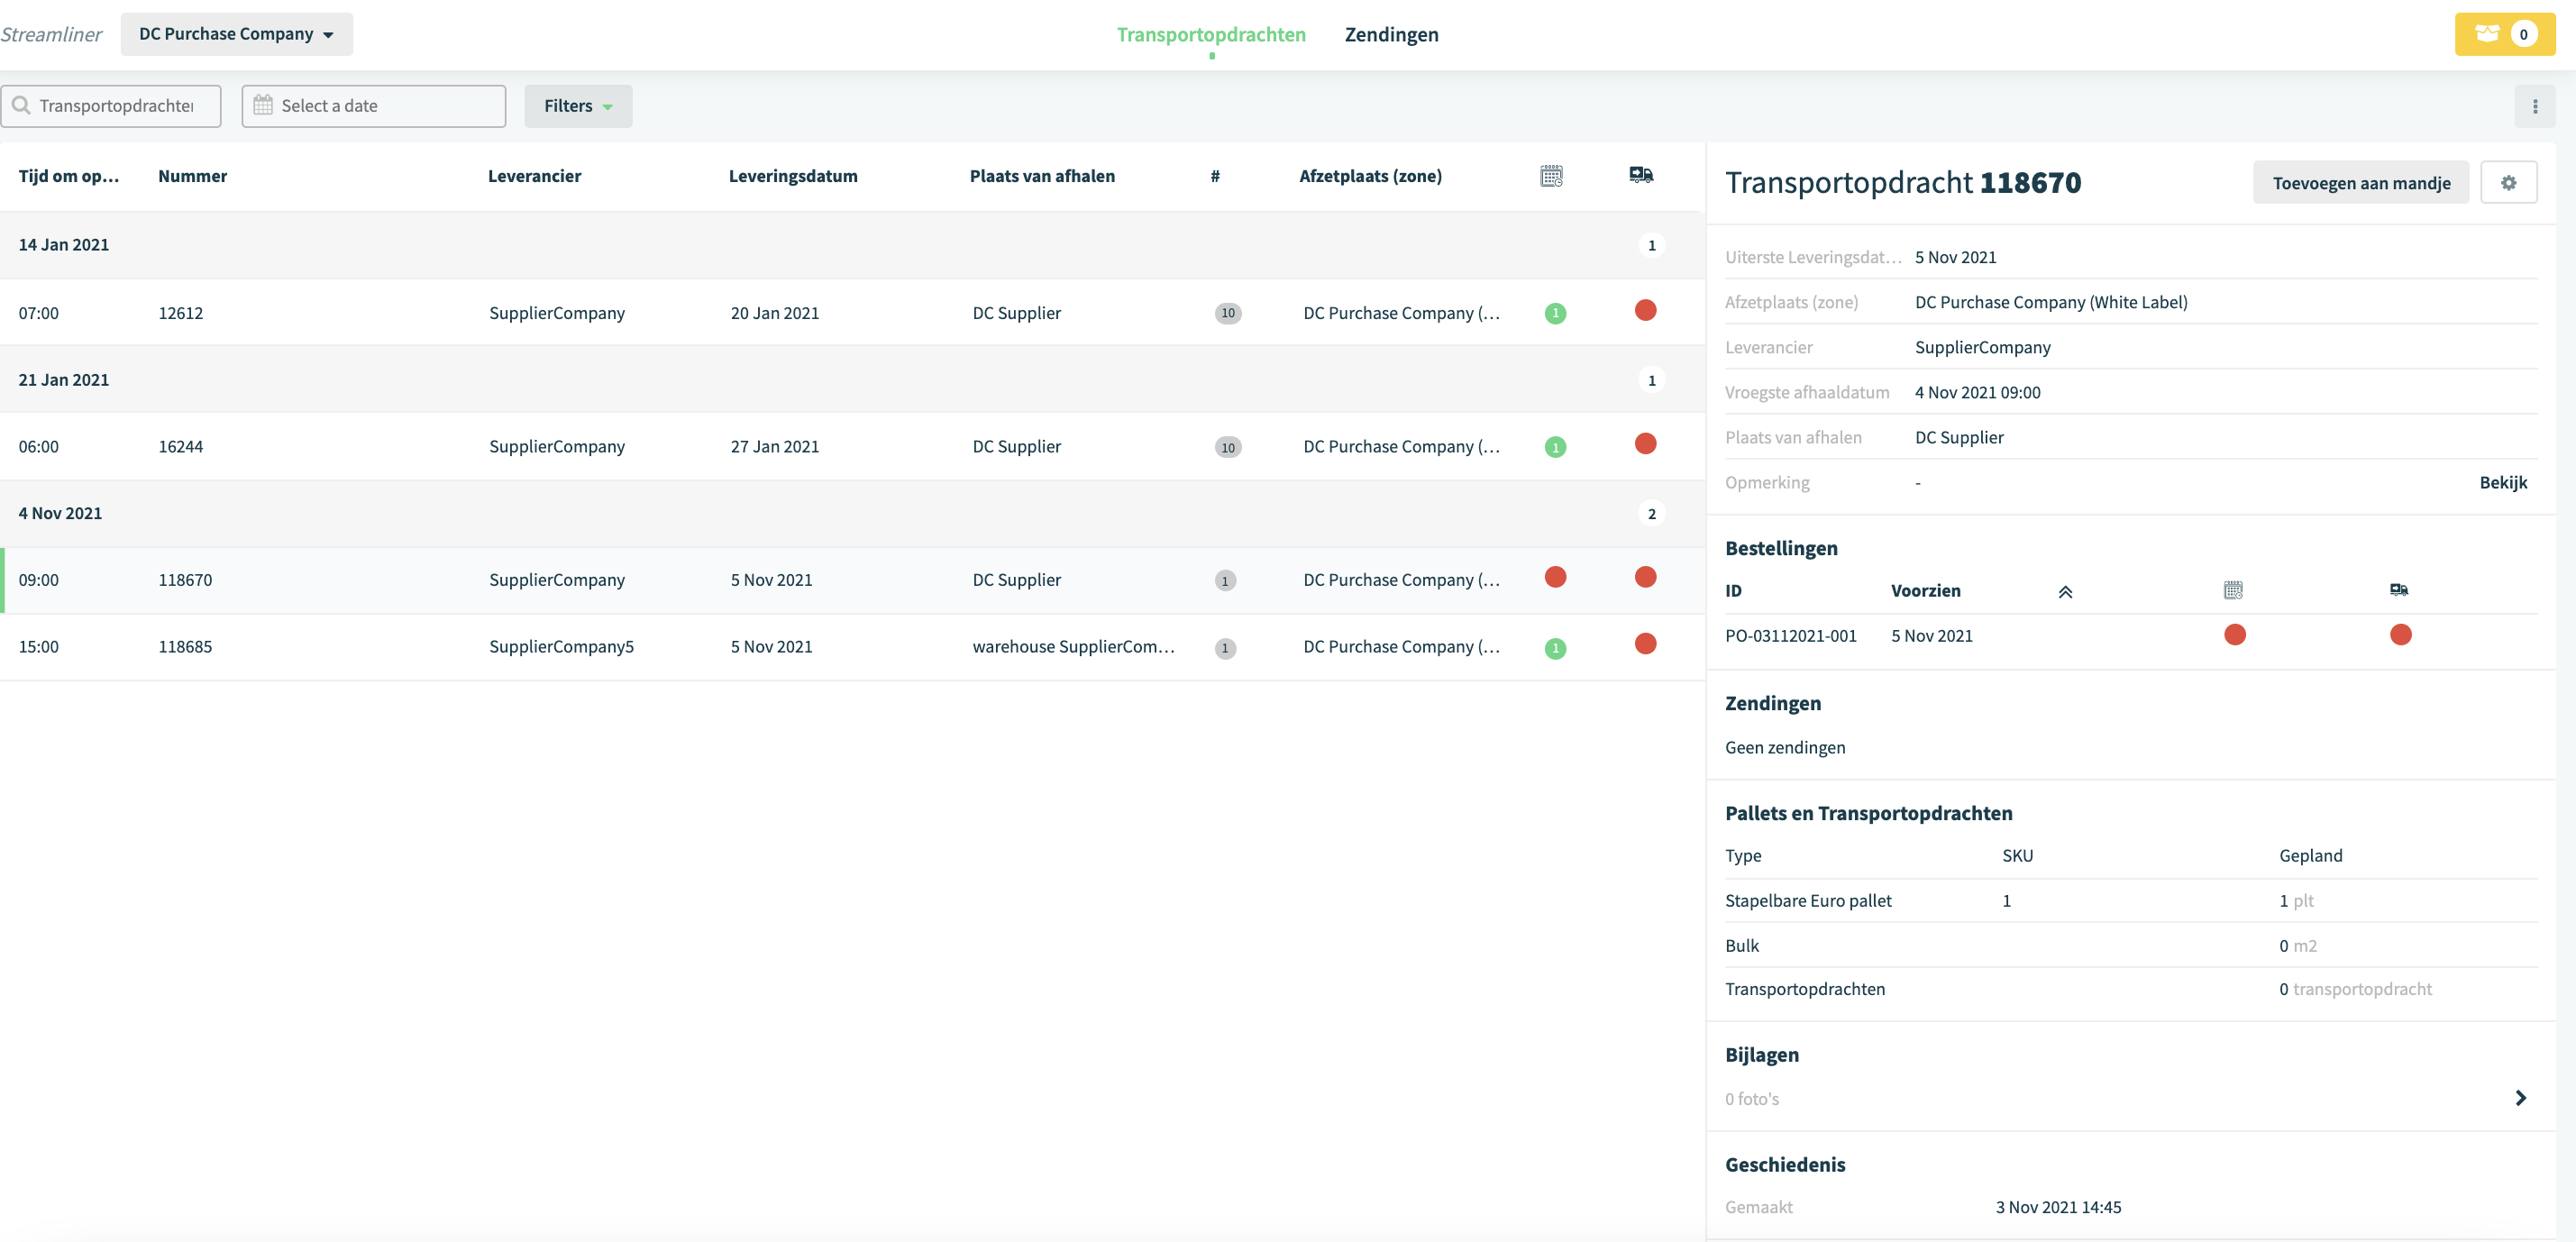Switch to the Zendingen tab
Viewport: 2576px width, 1242px height.
tap(1391, 34)
